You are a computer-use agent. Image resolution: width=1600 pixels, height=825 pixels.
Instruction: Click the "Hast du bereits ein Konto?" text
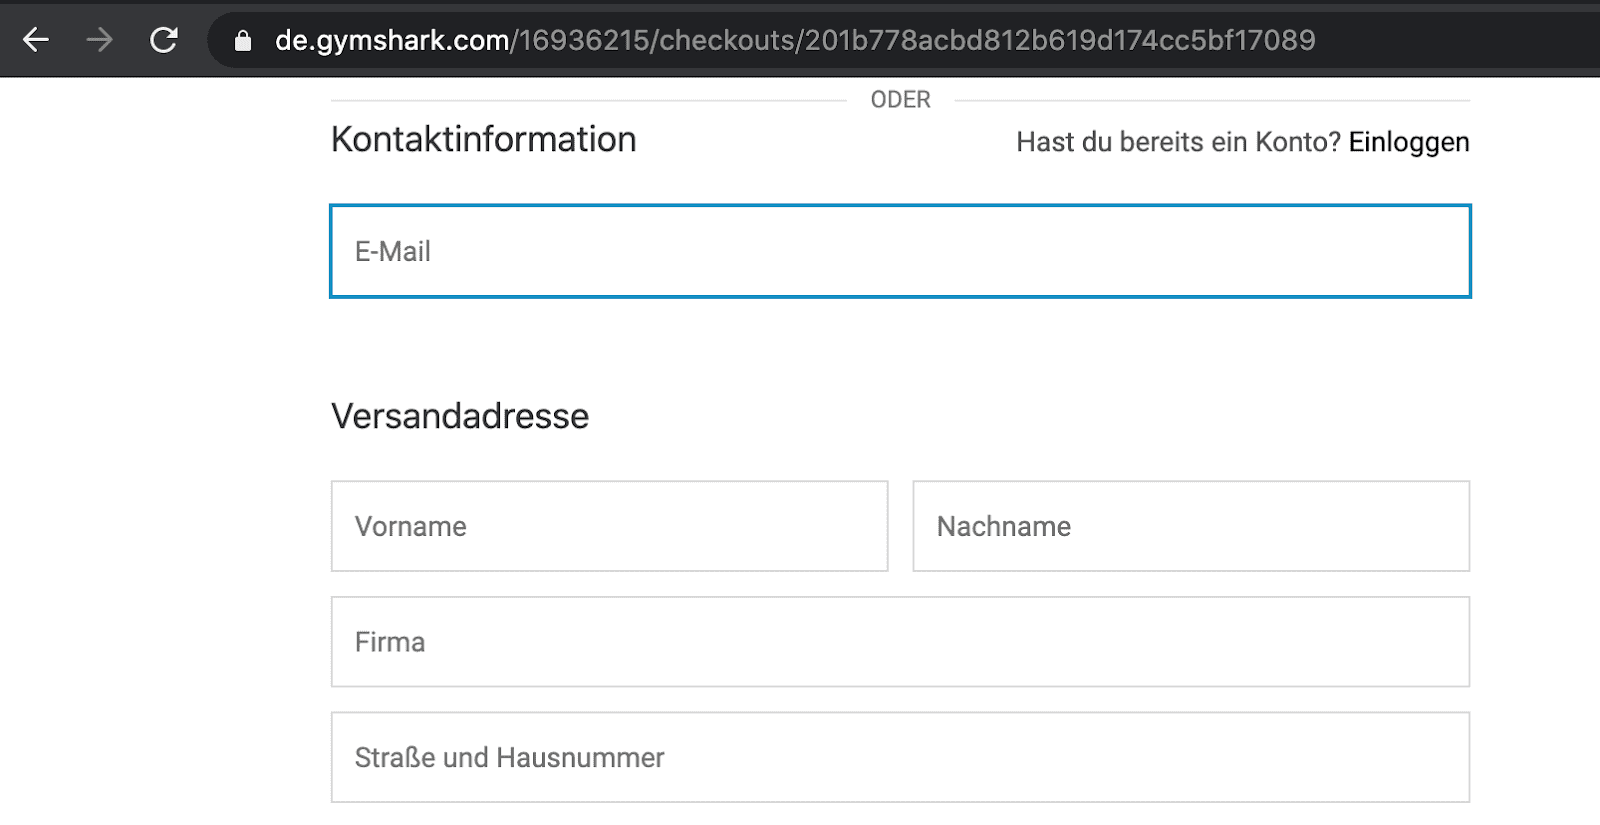tap(1178, 142)
